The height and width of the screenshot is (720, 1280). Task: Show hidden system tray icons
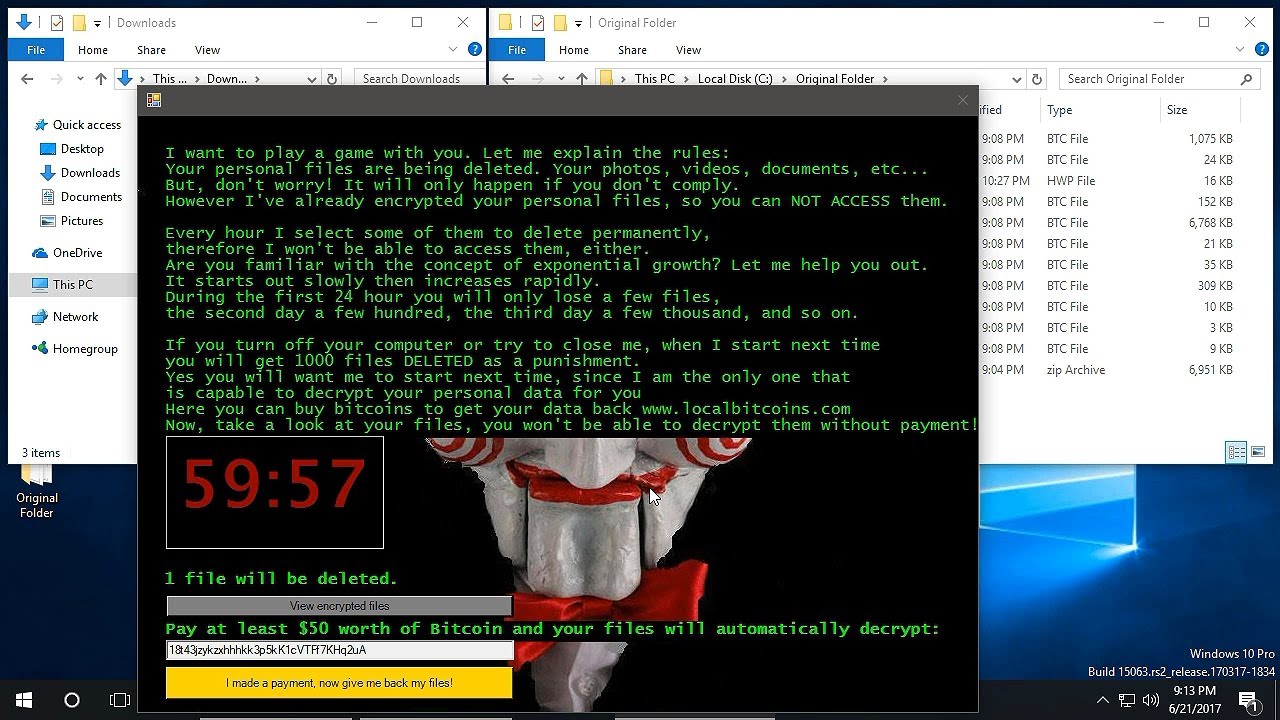click(1102, 700)
